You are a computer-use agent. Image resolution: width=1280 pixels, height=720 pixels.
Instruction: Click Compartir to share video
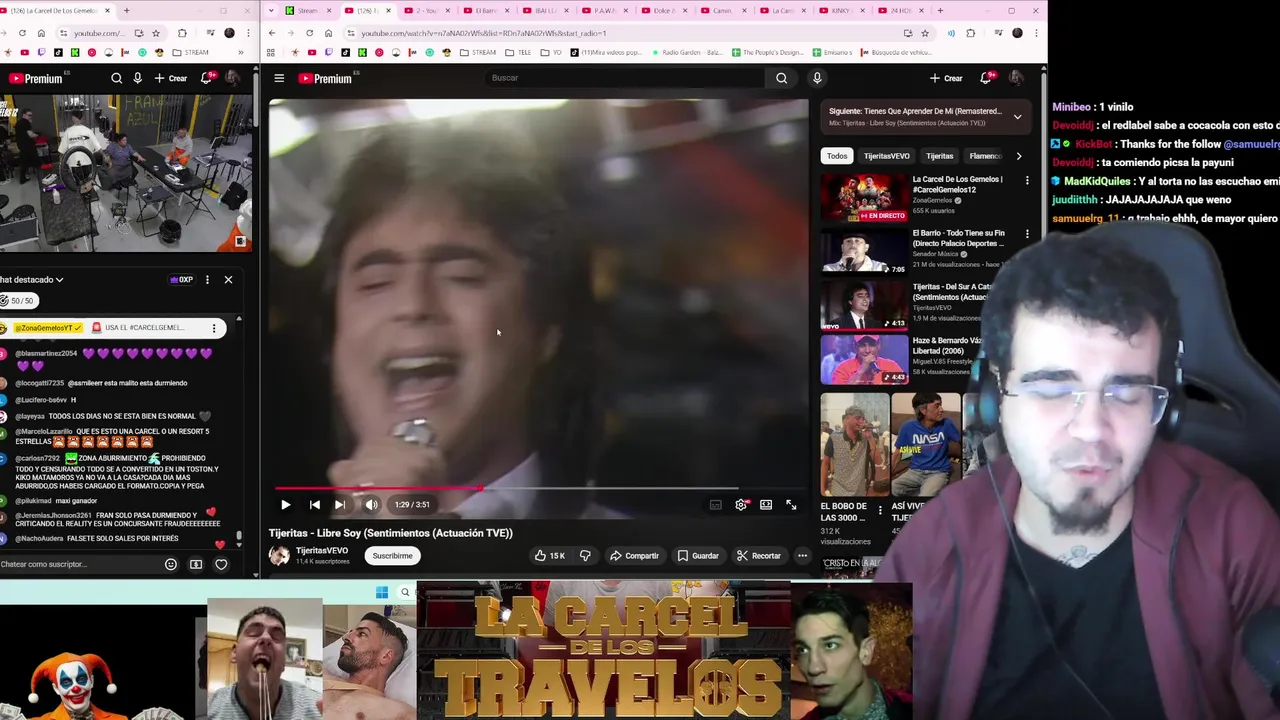634,556
